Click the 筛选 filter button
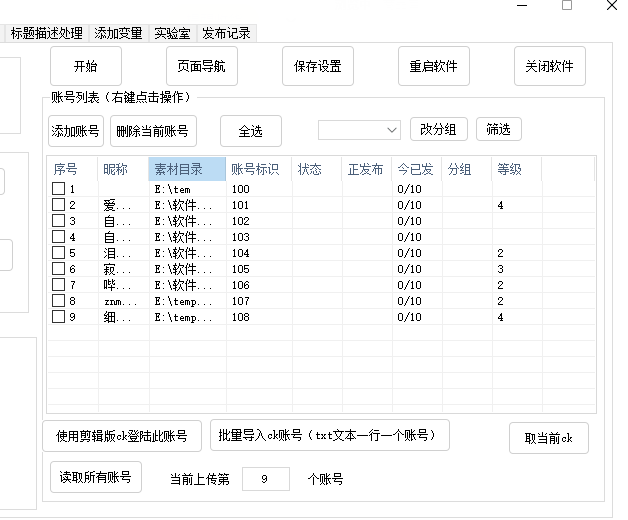The height and width of the screenshot is (520, 628). pos(498,130)
